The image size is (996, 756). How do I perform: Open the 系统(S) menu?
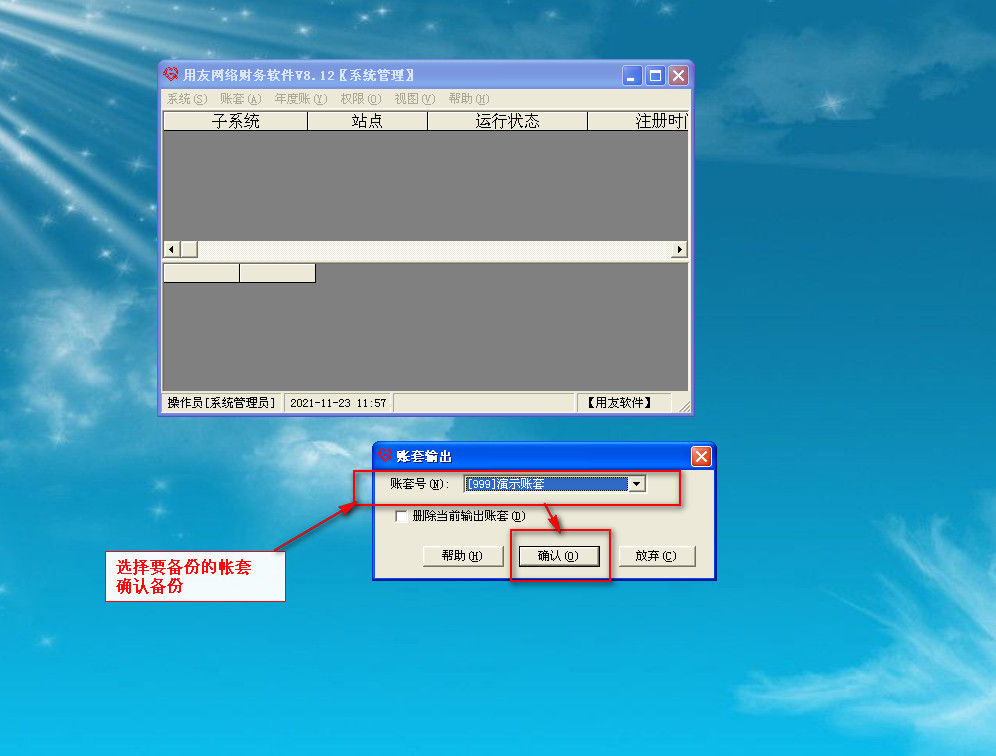tap(186, 99)
